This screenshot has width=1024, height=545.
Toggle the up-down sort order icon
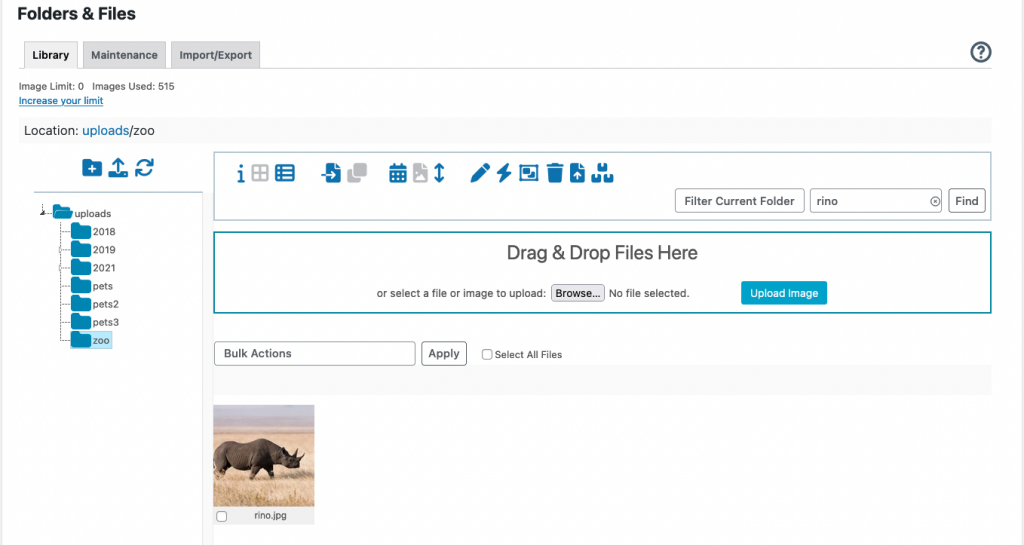point(440,173)
